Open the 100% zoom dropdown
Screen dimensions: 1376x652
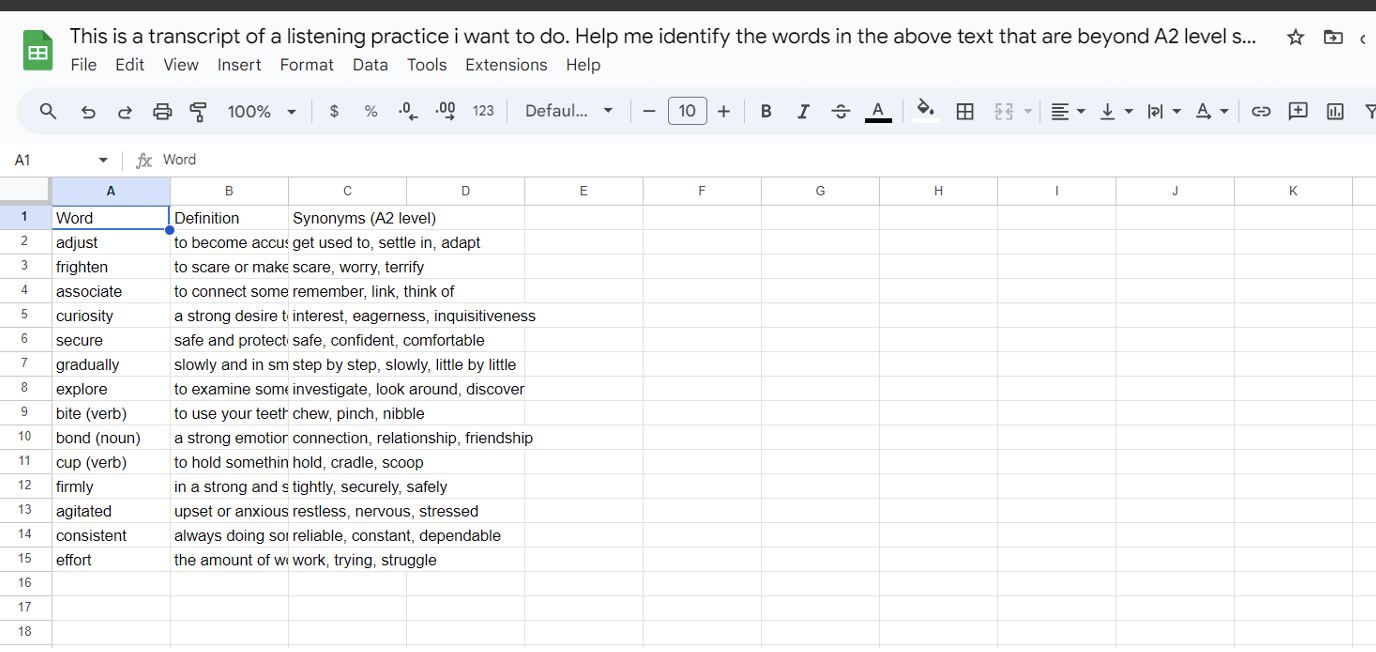tap(262, 111)
